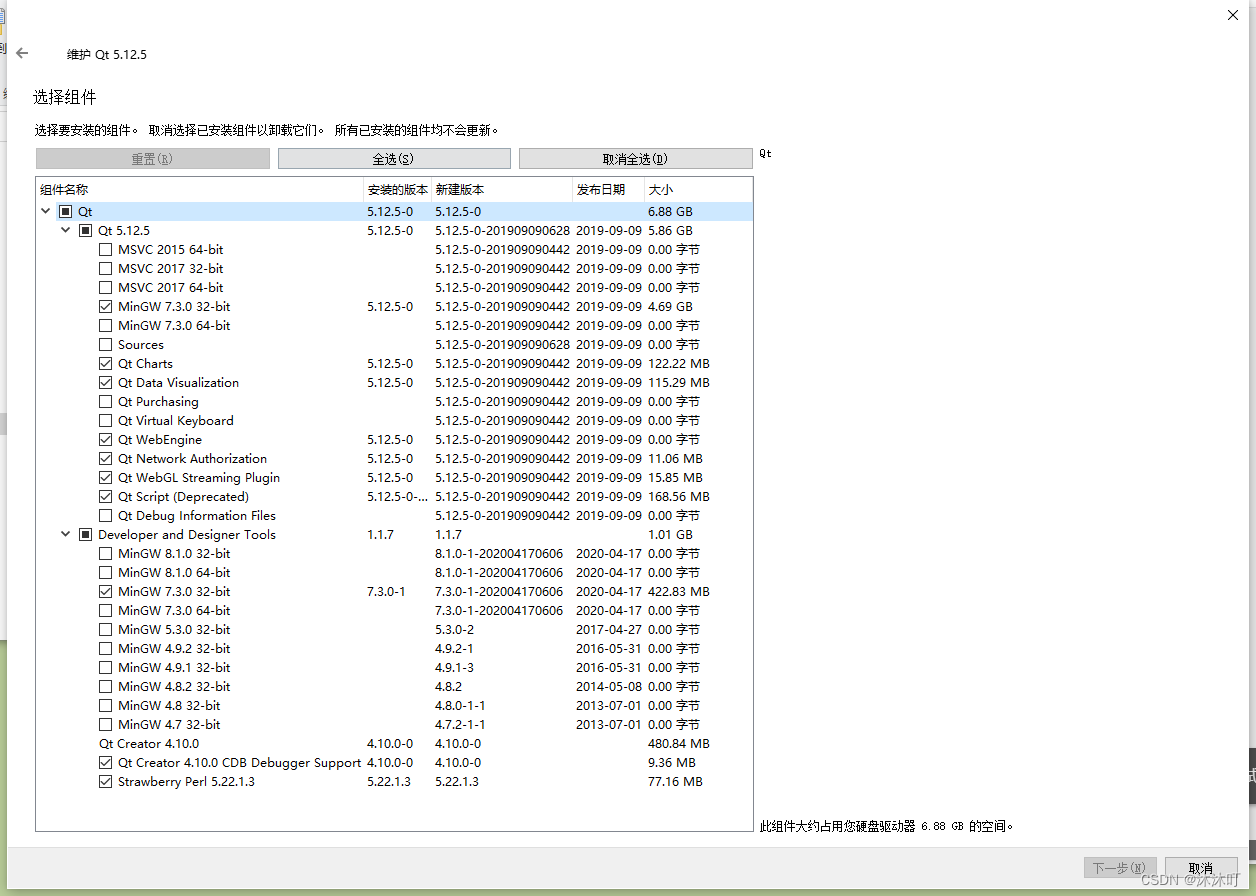Toggle the Qt 5.12.5 checkbox
The width and height of the screenshot is (1256, 896).
coord(85,231)
